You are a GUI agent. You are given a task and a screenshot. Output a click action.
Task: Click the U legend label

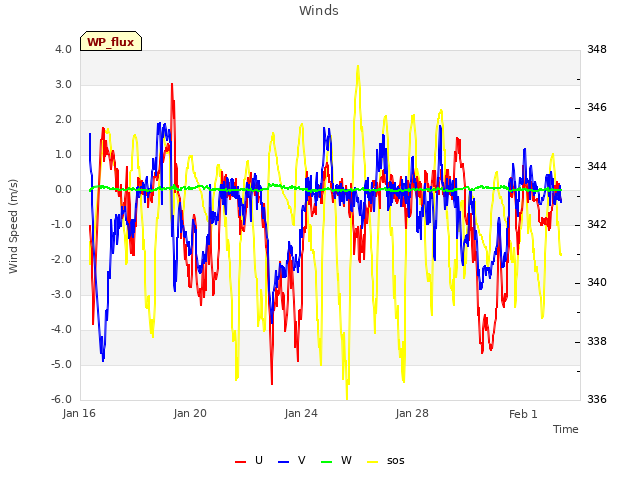(x=259, y=460)
